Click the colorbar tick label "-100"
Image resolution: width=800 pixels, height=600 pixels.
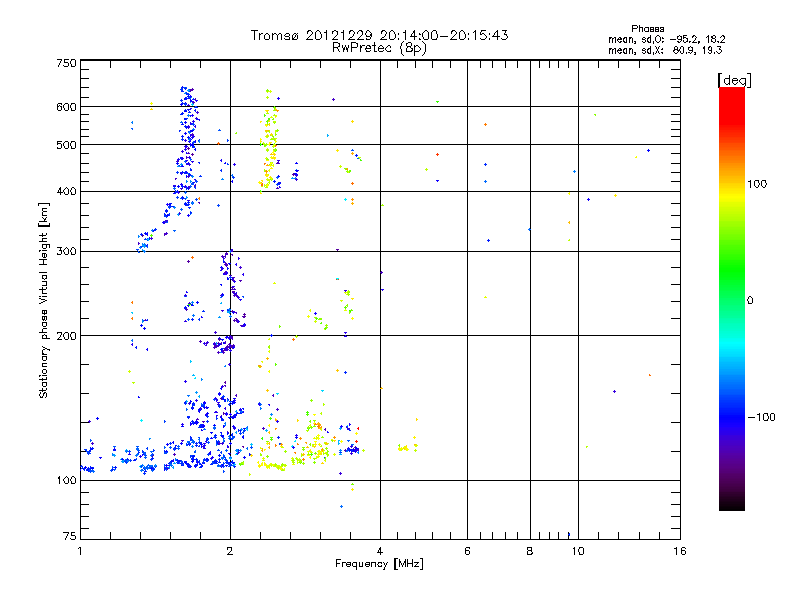(761, 417)
